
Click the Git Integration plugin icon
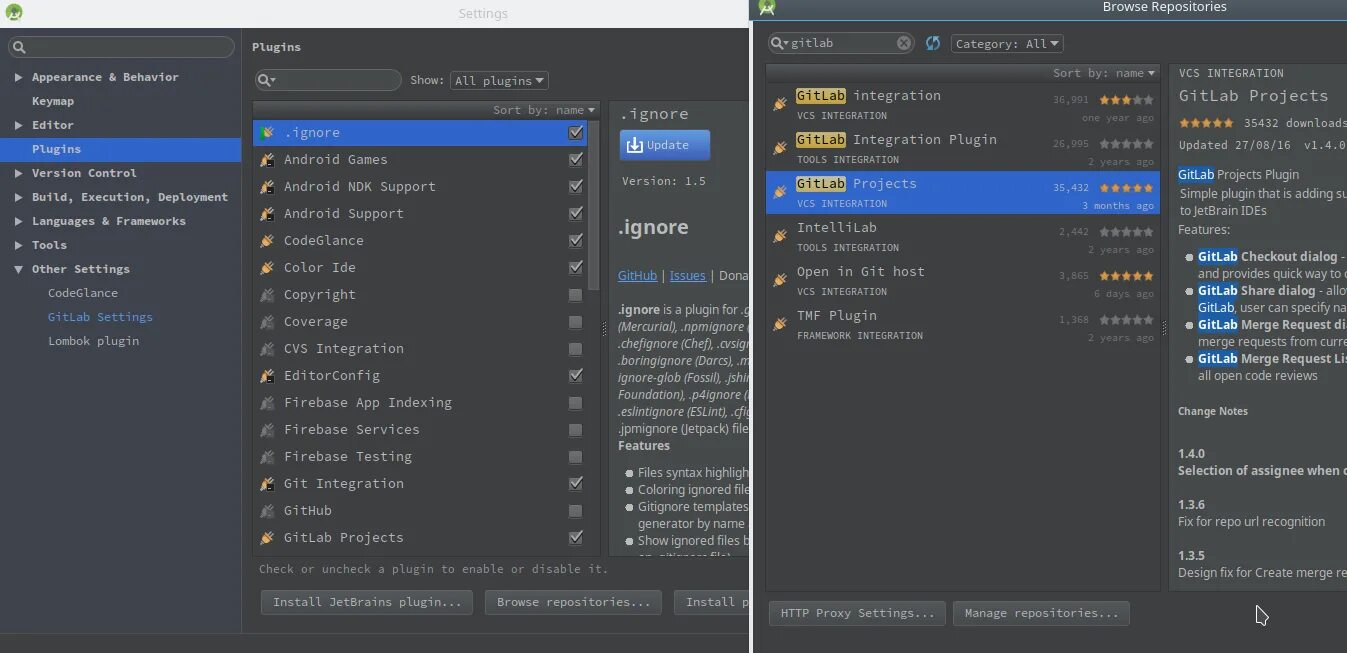pyautogui.click(x=267, y=484)
